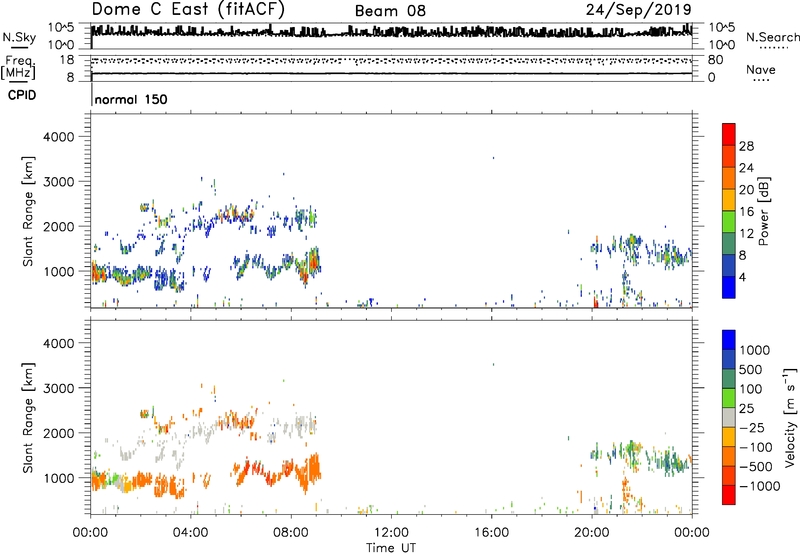Image resolution: width=800 pixels, height=554 pixels.
Task: Click the "16:00" time axis label
Action: [492, 533]
